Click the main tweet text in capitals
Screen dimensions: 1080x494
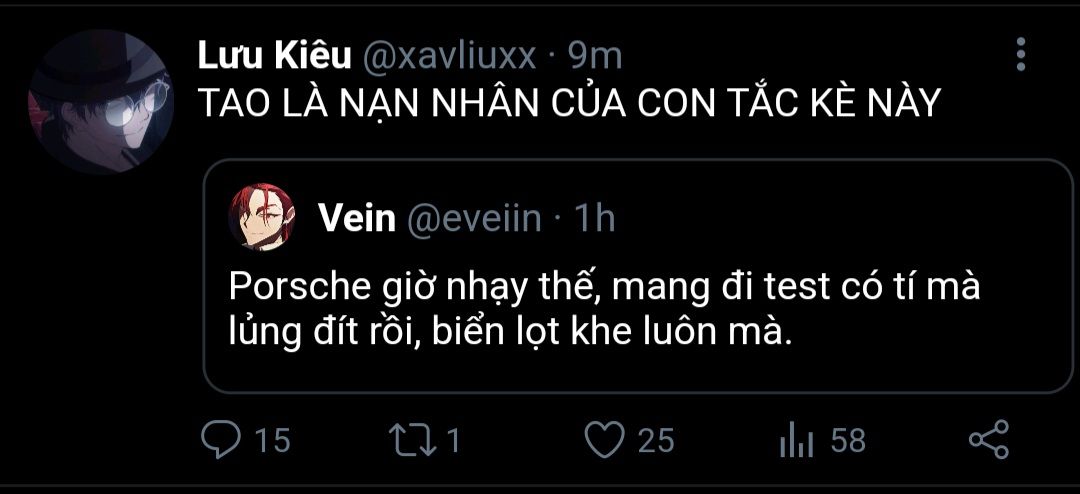click(x=570, y=104)
